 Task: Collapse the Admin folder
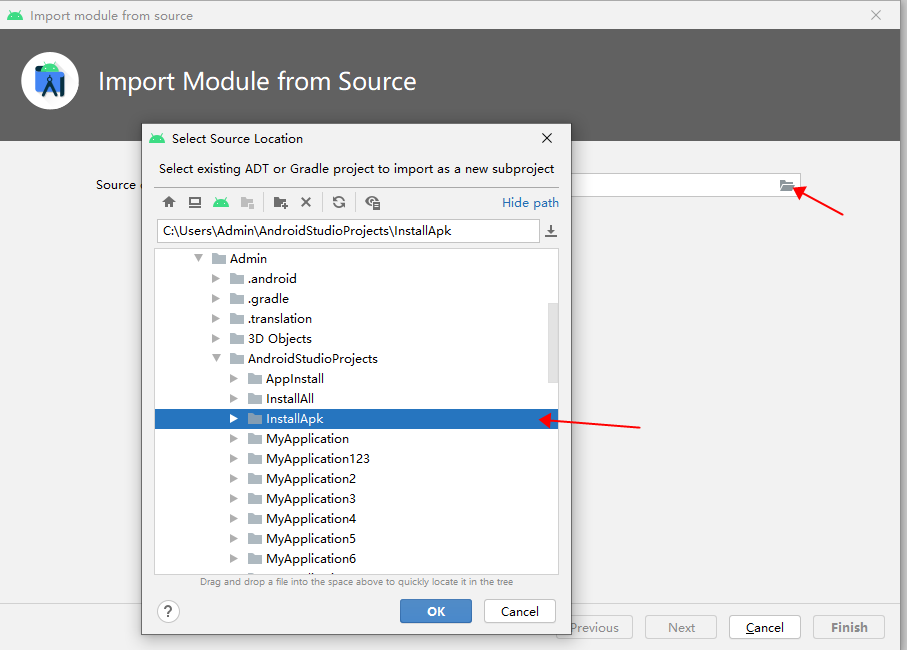[198, 258]
